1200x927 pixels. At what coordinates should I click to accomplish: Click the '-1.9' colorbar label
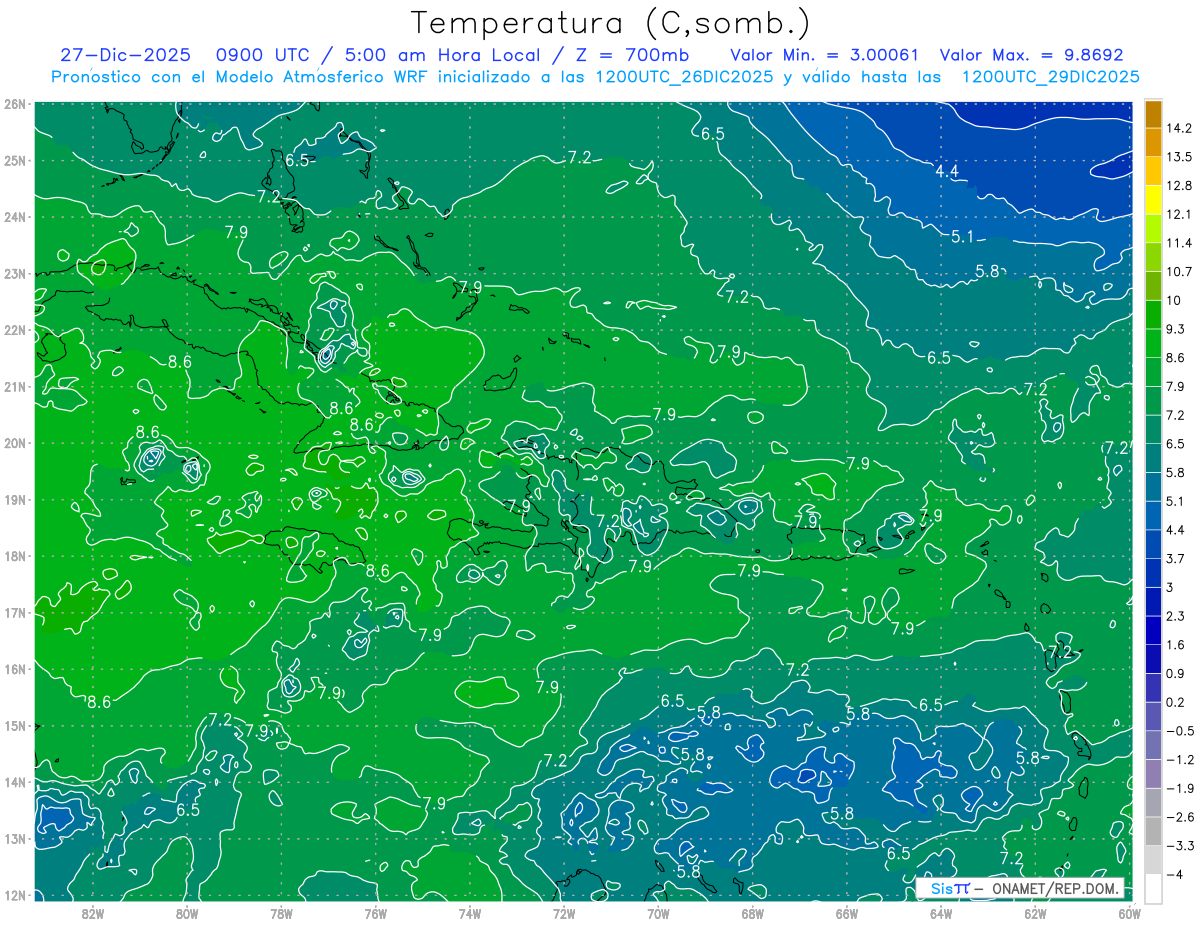(x=1179, y=788)
